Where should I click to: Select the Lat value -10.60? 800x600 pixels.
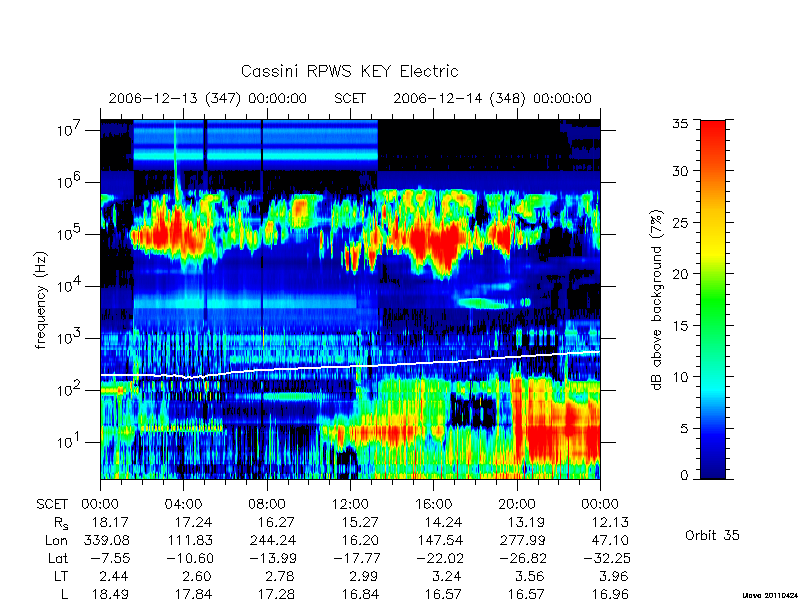pos(190,558)
